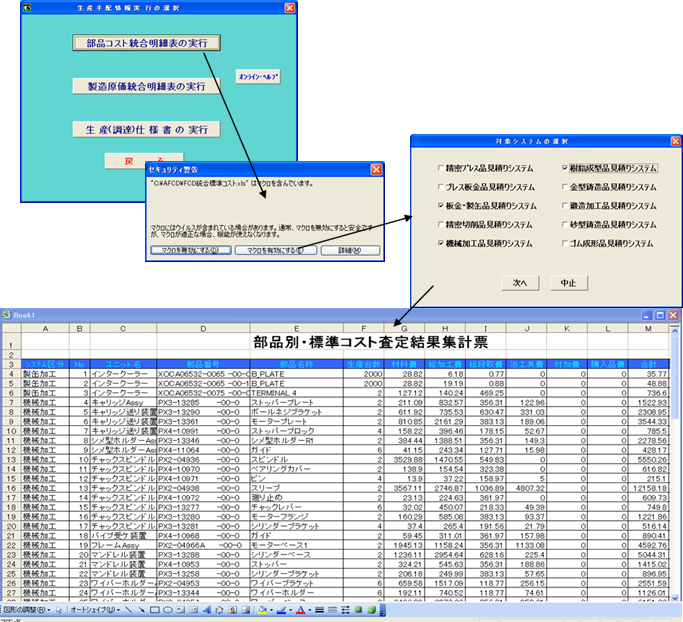Click cell containing TERMINAL 4
This screenshot has width=683, height=622.
(x=296, y=393)
